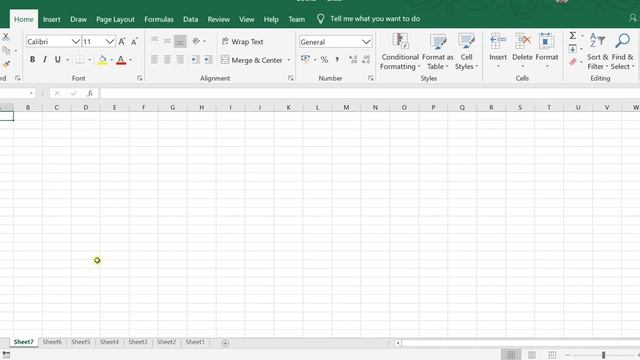Open Conditional Formatting menu
The width and height of the screenshot is (640, 360).
point(400,51)
